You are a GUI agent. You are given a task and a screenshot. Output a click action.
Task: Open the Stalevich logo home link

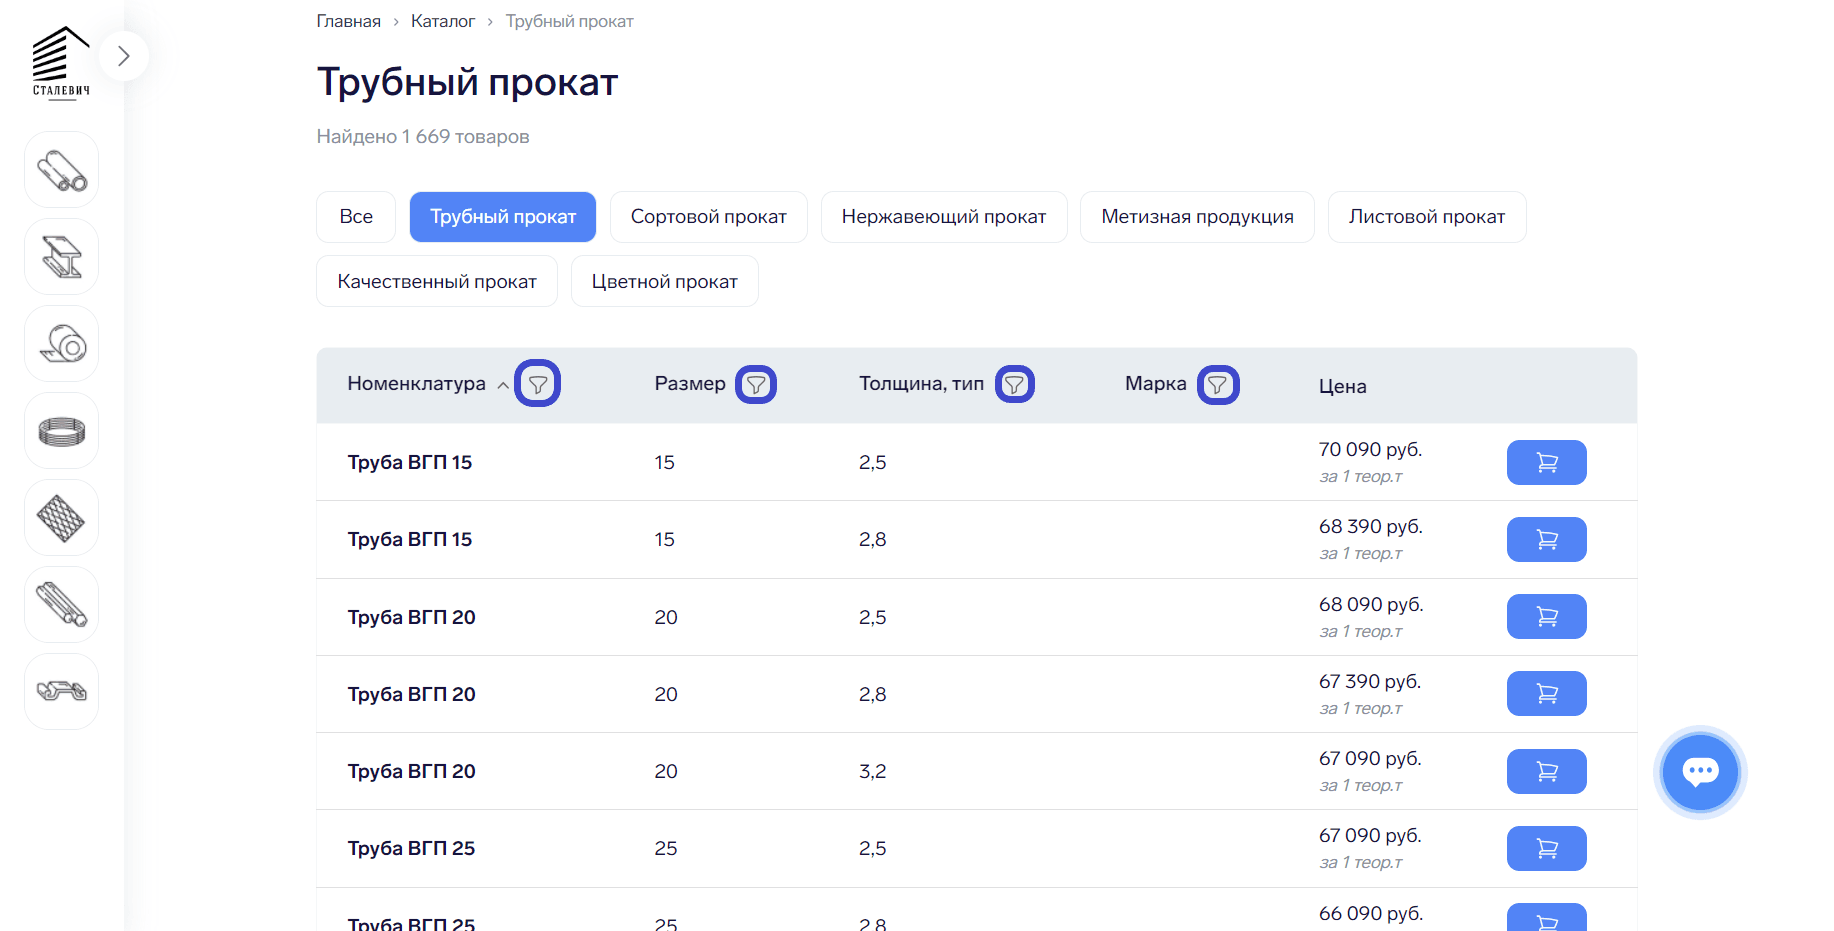(x=61, y=62)
